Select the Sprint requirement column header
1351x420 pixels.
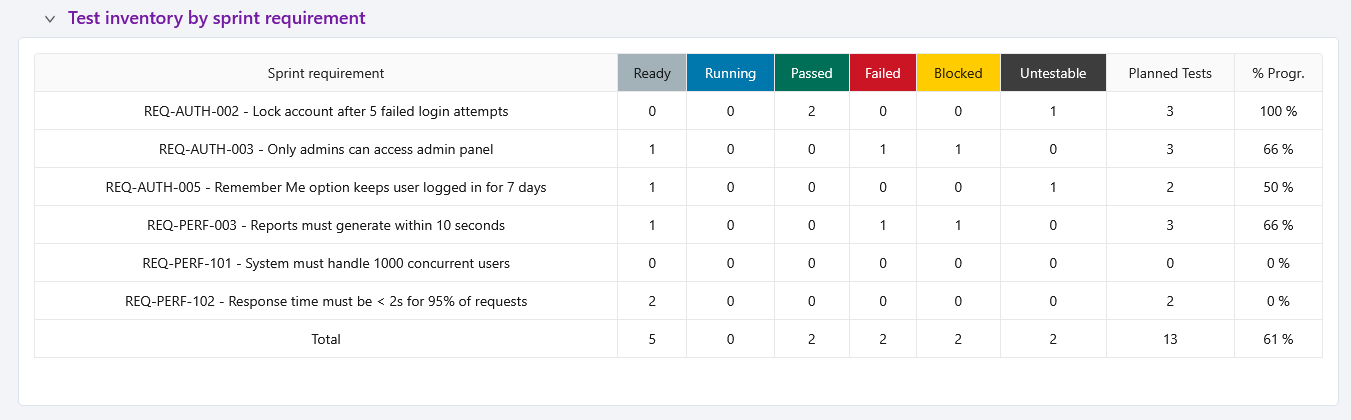pos(326,73)
